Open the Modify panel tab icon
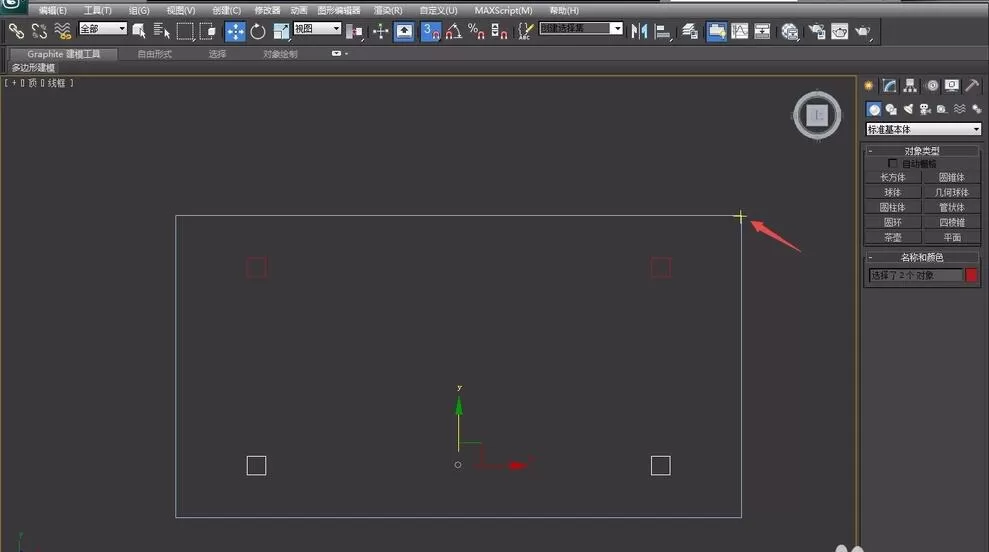The height and width of the screenshot is (552, 989). [x=889, y=85]
